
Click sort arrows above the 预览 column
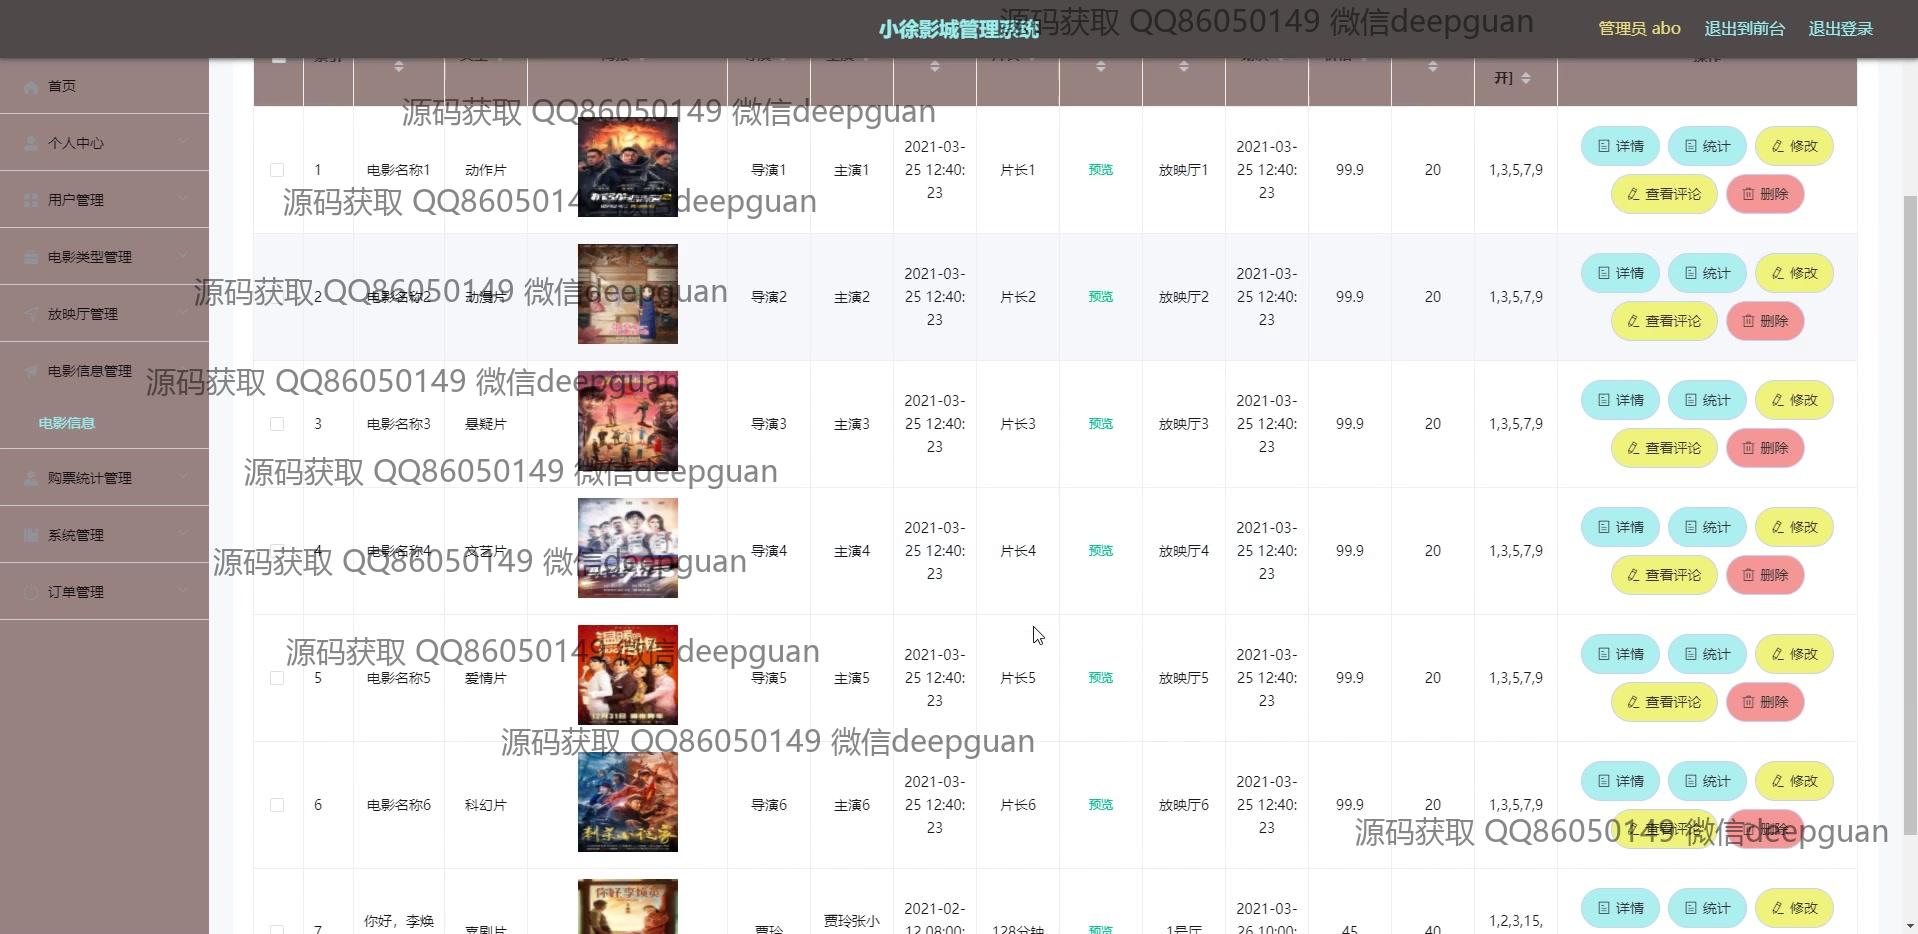tap(1100, 66)
